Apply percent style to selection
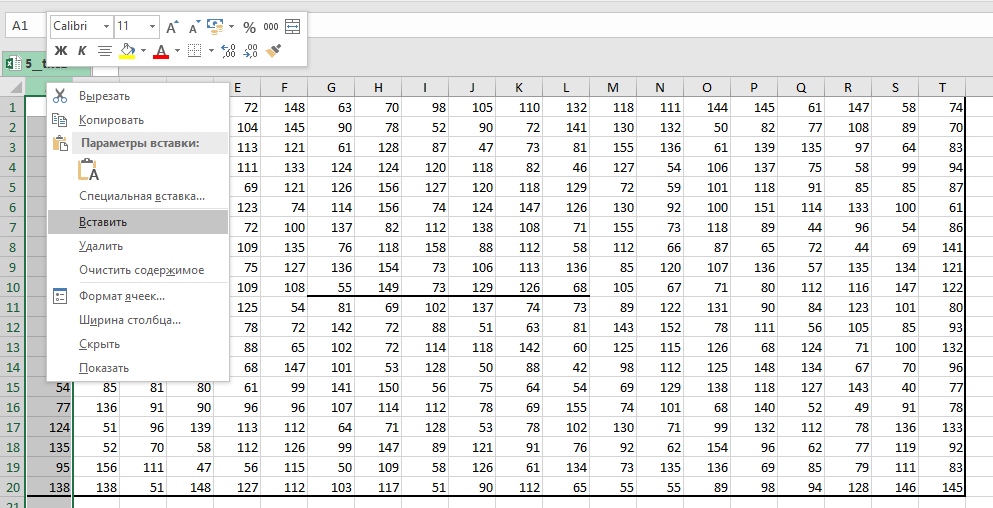Image resolution: width=993 pixels, height=508 pixels. 249,27
